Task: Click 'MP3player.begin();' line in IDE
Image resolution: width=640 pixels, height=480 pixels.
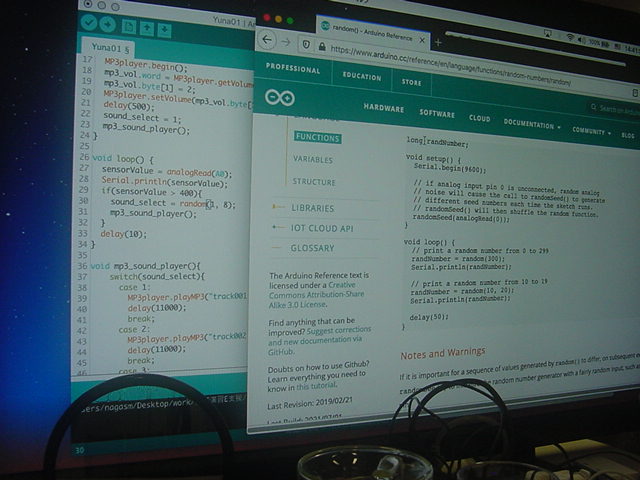Action: [146, 64]
